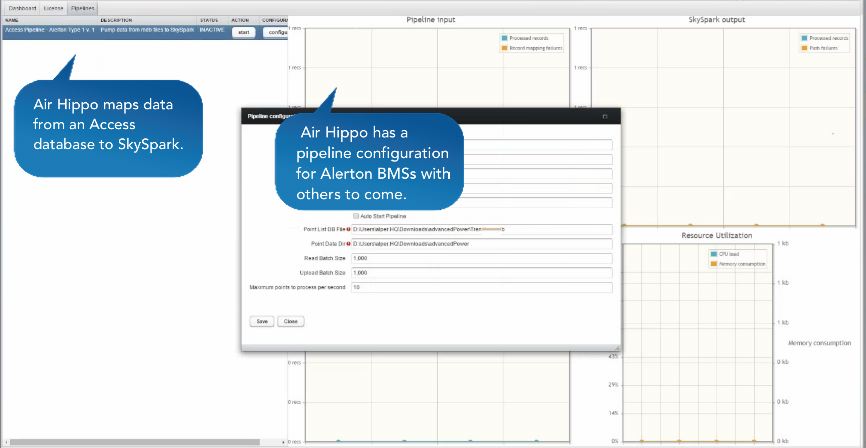866x448 pixels.
Task: Edit the Point List DB File field
Action: click(x=482, y=229)
